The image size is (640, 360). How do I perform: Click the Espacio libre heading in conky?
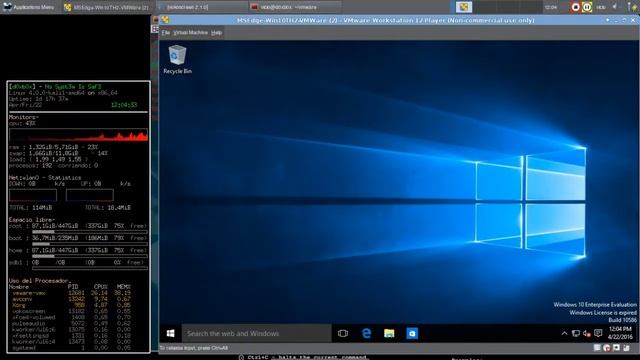[x=32, y=220]
